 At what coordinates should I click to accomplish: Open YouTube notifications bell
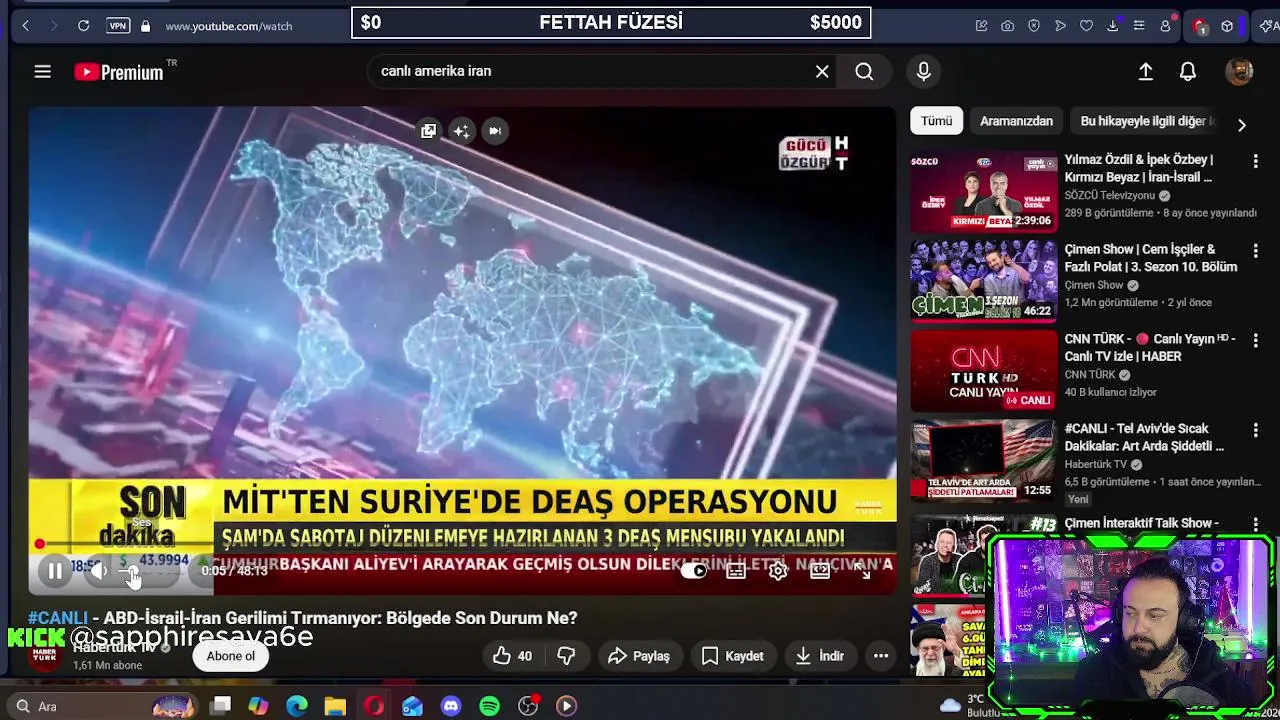[1188, 71]
